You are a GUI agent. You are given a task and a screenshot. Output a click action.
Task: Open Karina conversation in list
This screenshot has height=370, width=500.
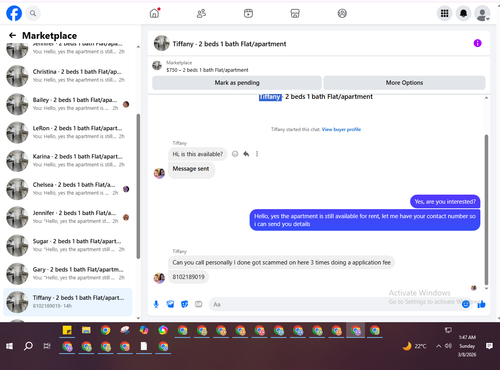pos(68,160)
